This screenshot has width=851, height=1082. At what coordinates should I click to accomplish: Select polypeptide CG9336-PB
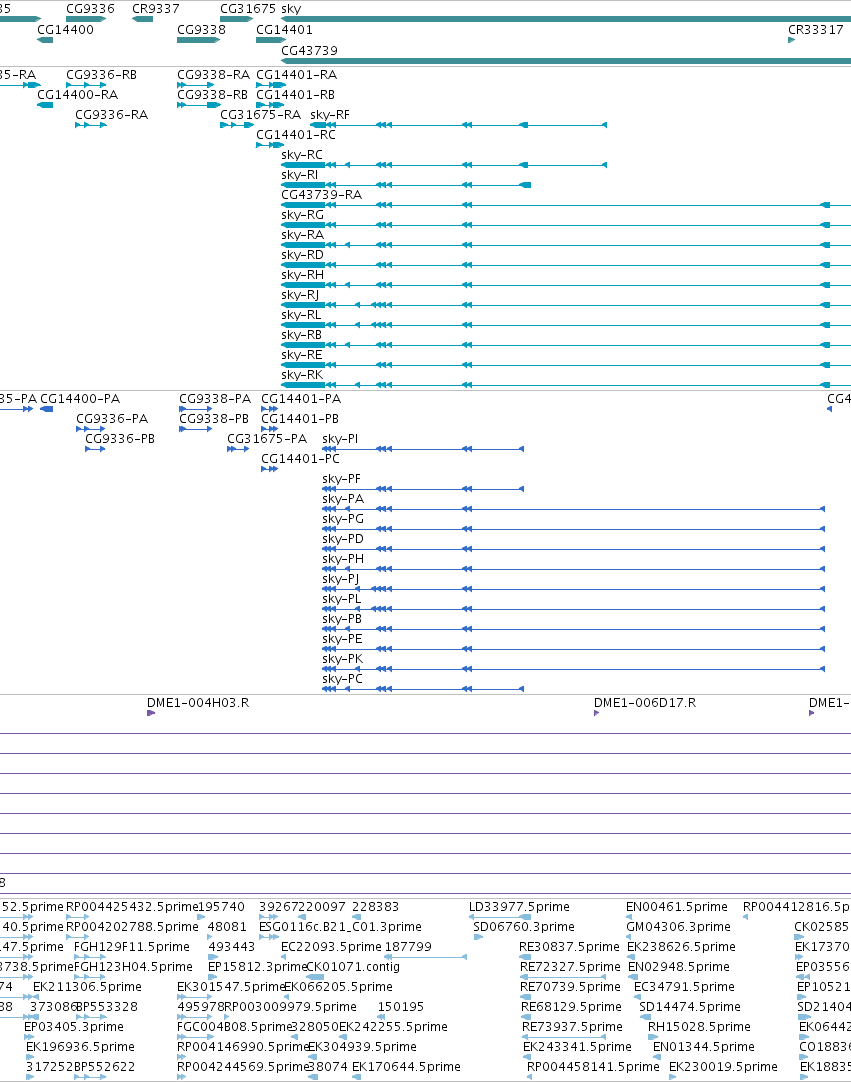tap(120, 439)
